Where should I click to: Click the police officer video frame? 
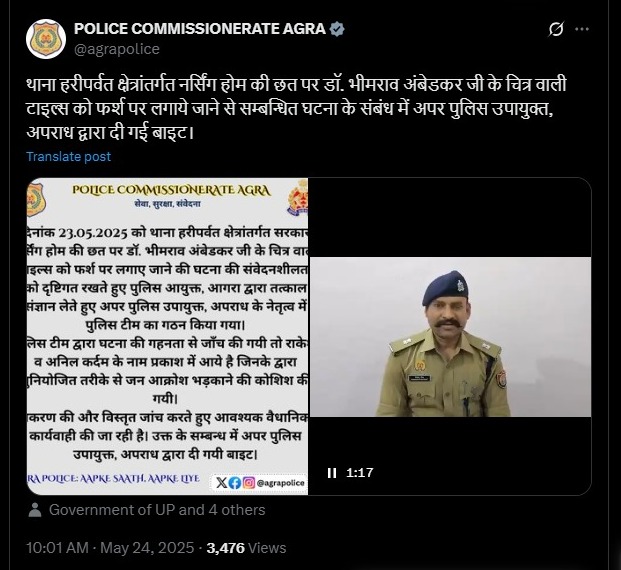pos(450,337)
